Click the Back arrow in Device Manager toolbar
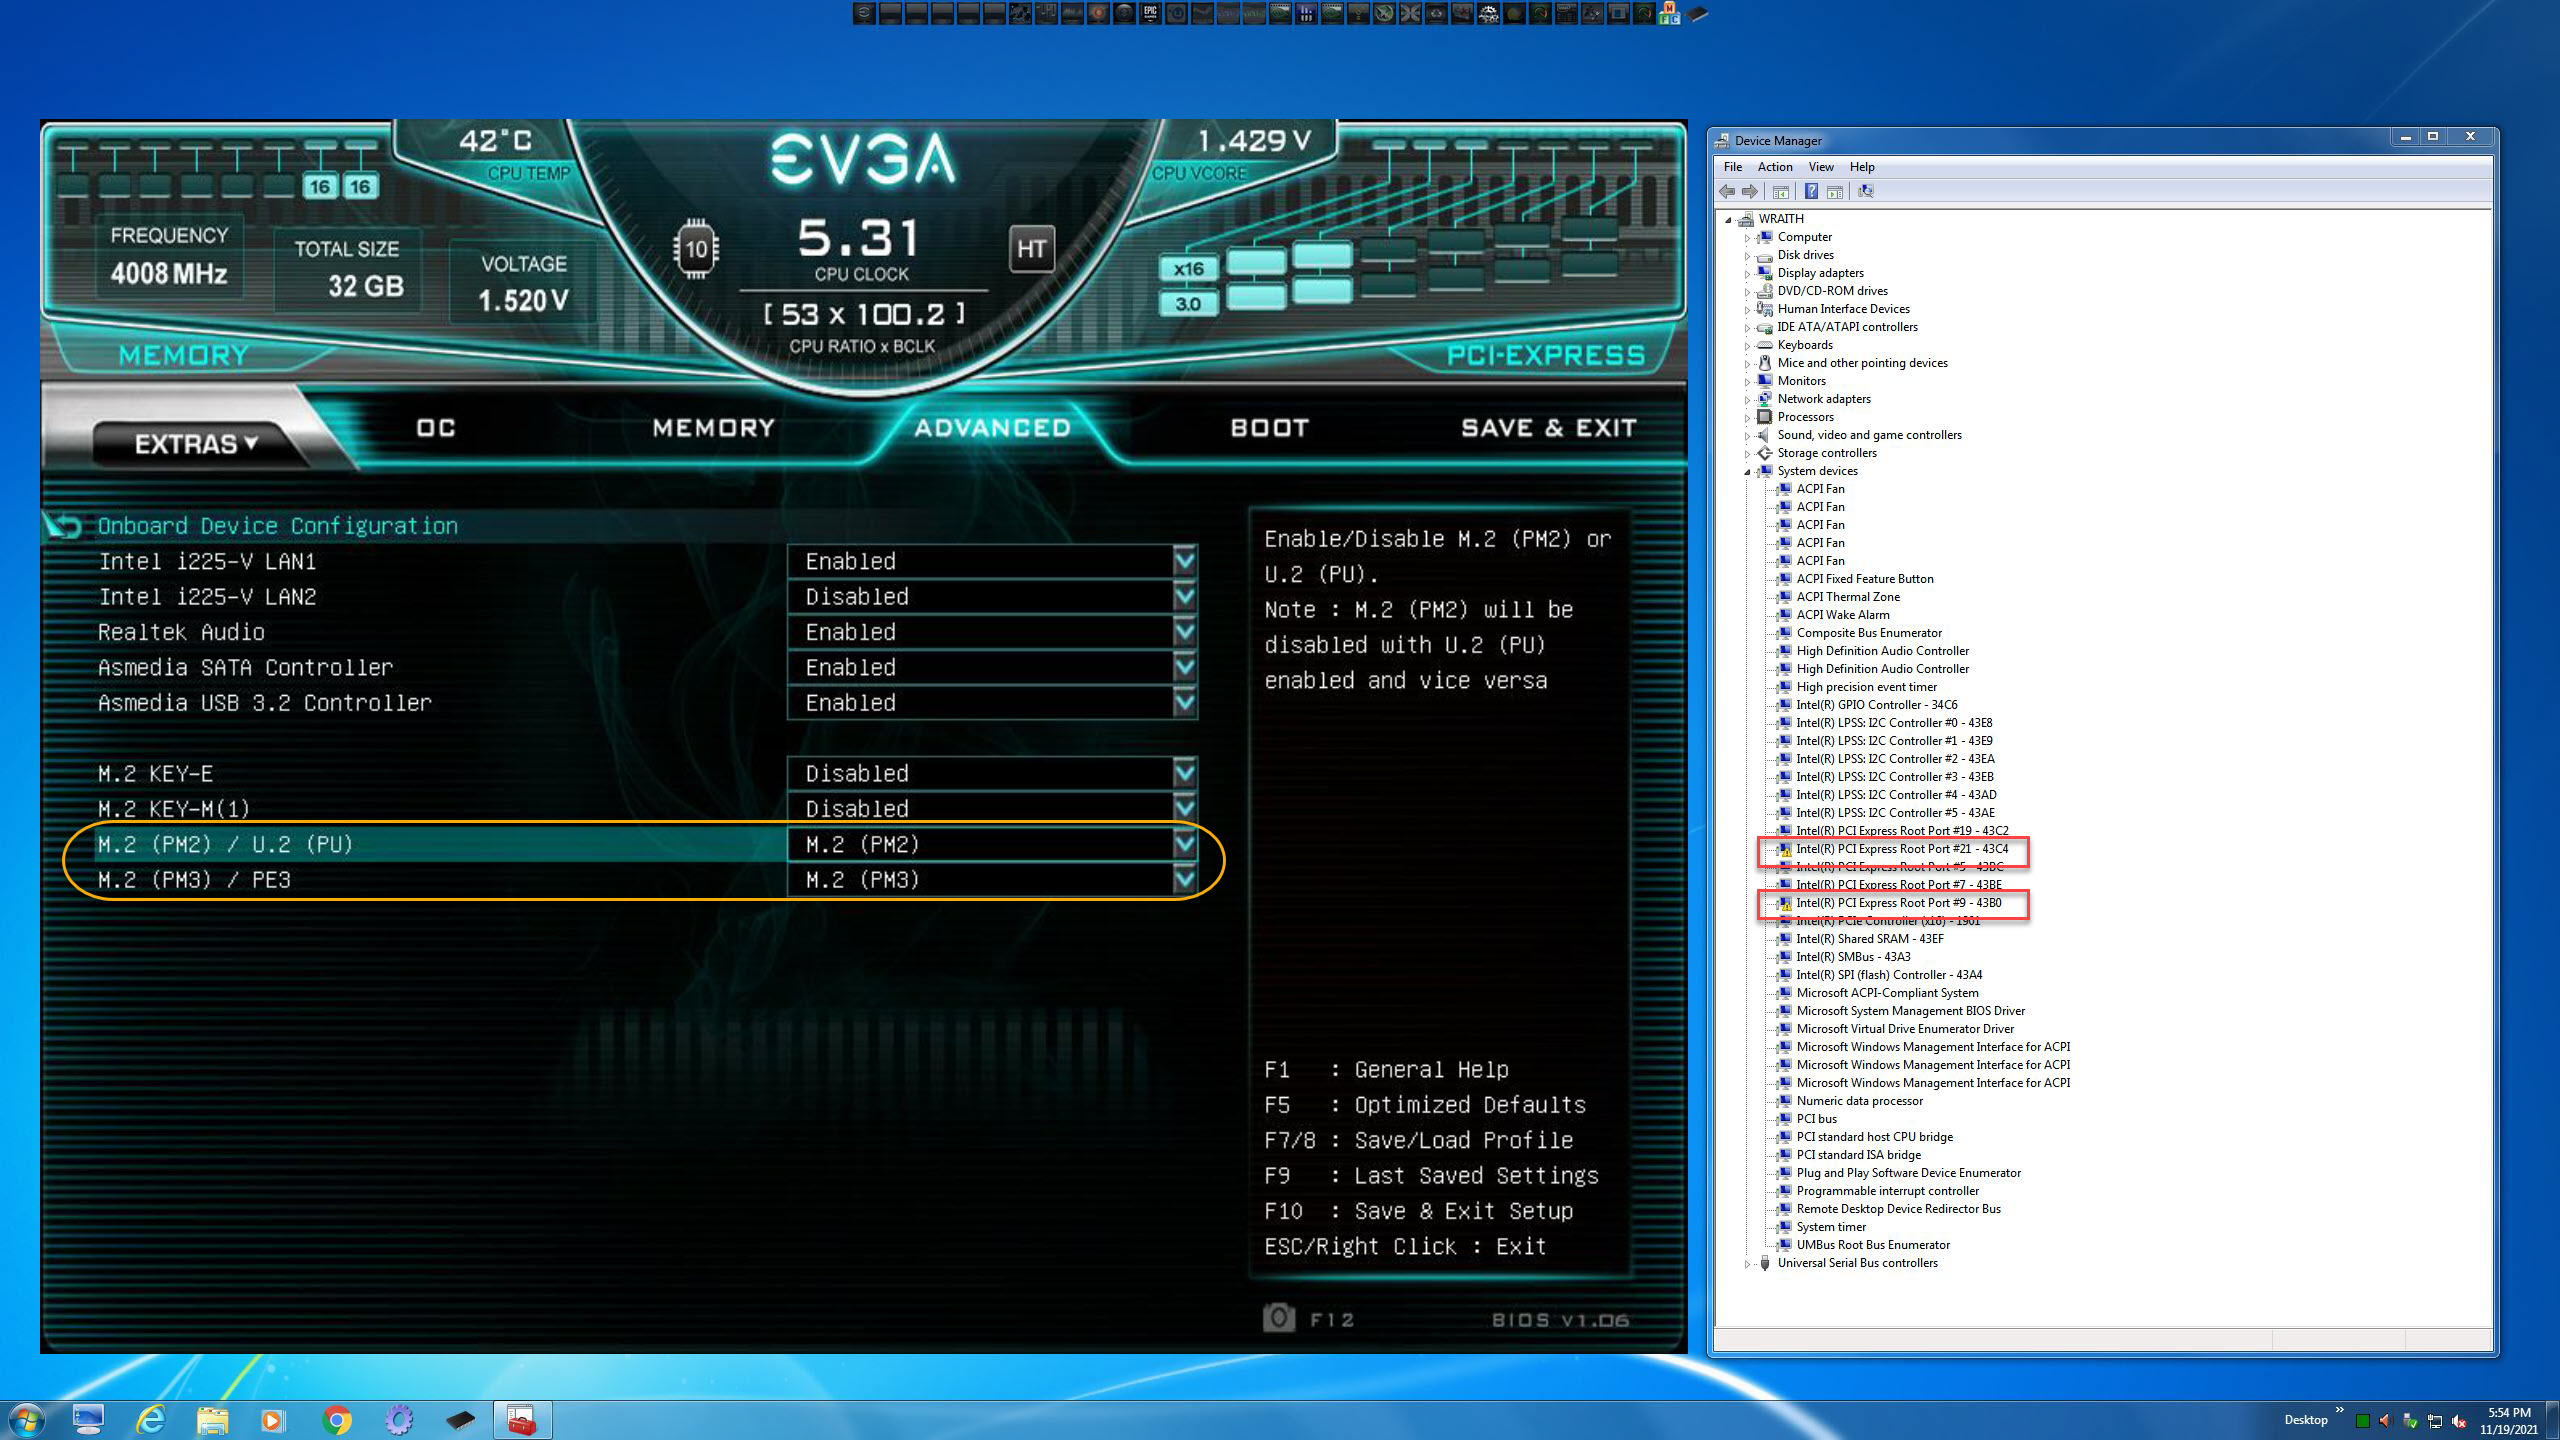 tap(1727, 192)
